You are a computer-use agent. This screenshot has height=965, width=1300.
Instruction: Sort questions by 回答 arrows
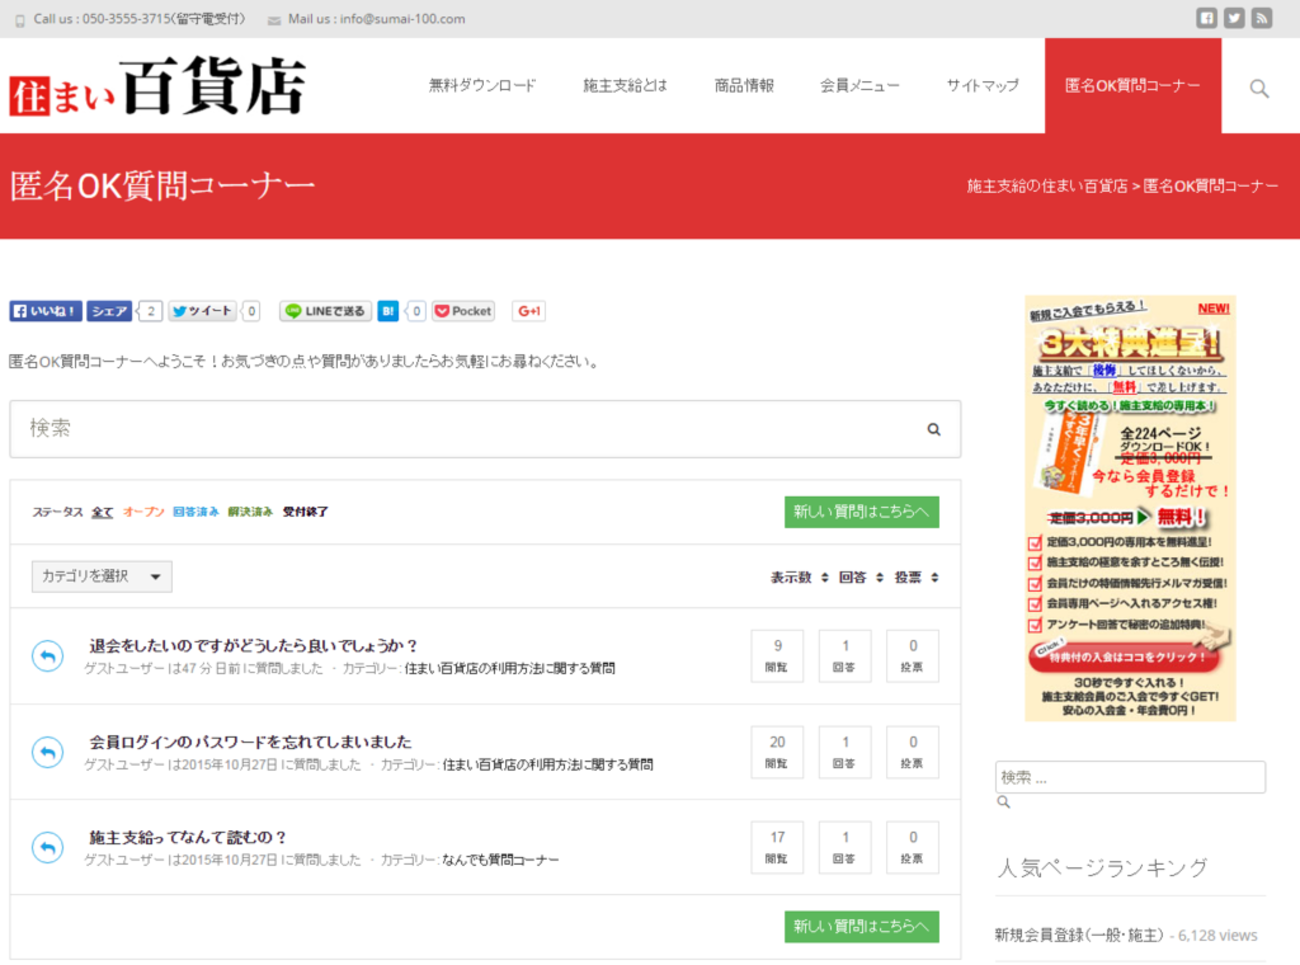[880, 577]
